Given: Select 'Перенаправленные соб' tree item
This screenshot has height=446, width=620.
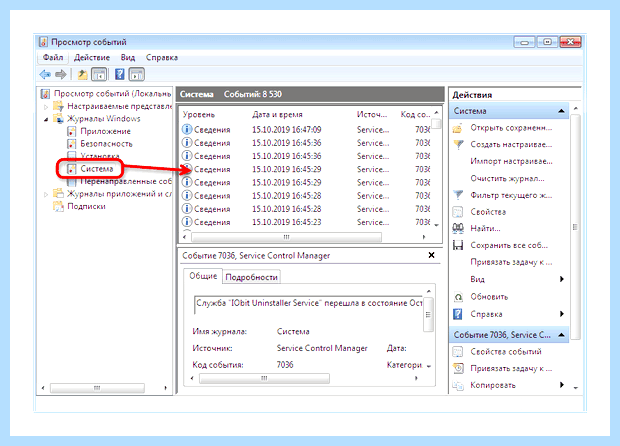Looking at the screenshot, I should pos(126,181).
